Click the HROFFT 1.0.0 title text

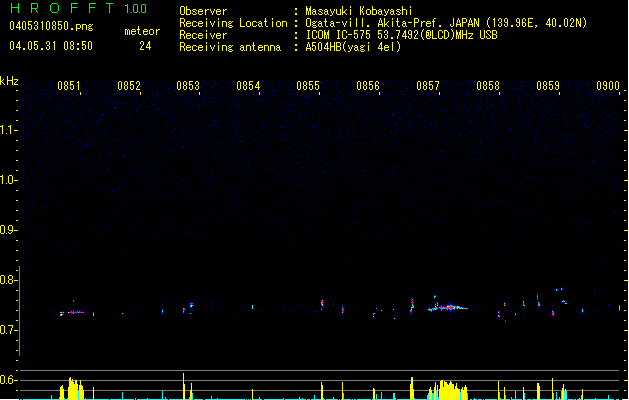click(78, 8)
